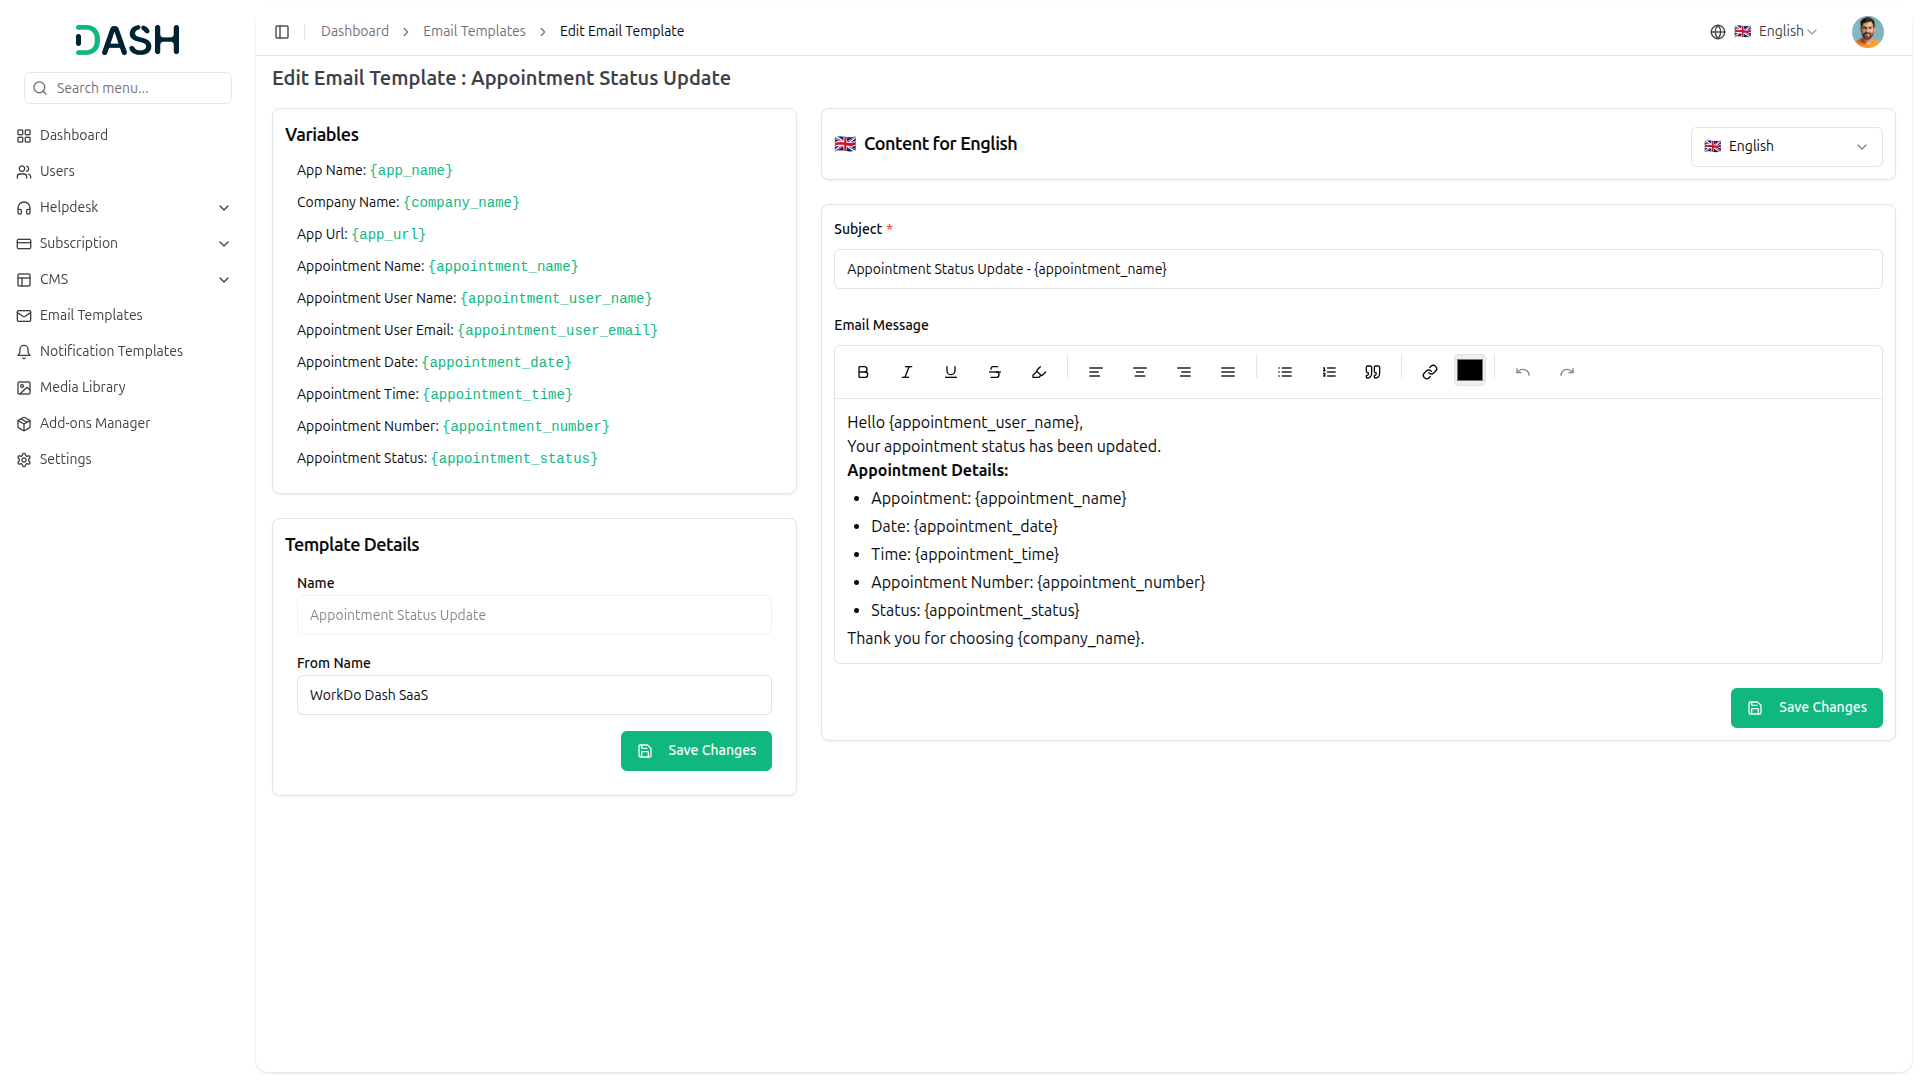Viewport: 1920px width, 1080px height.
Task: Center align text in editor
Action: pyautogui.click(x=1140, y=372)
